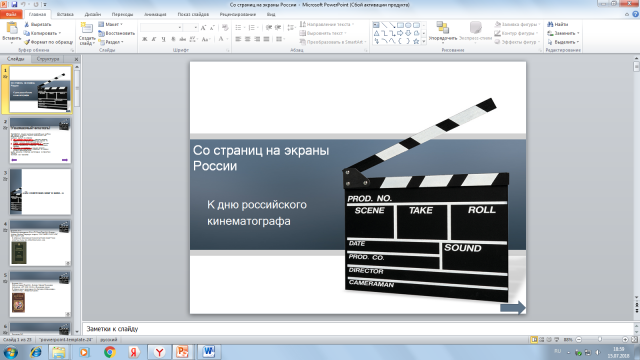Screen dimensions: 640x360
Task: Toggle Underline (Ч) formatting
Action: [164, 39]
